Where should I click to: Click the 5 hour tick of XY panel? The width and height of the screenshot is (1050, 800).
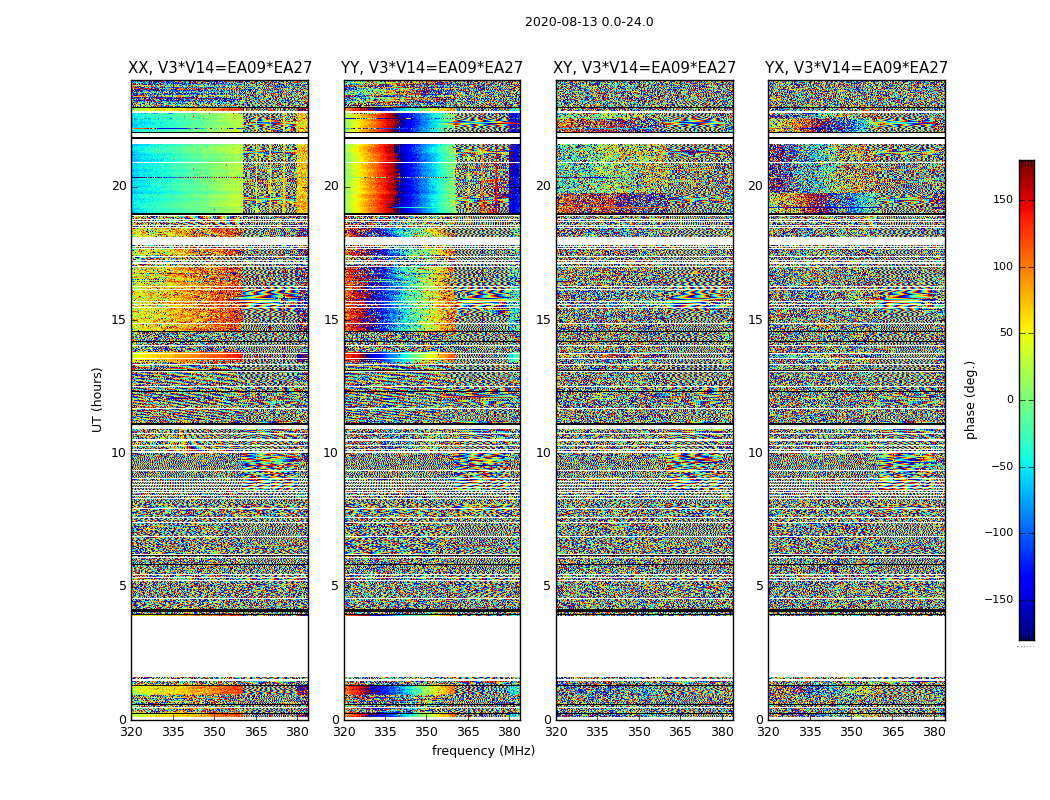coord(546,586)
